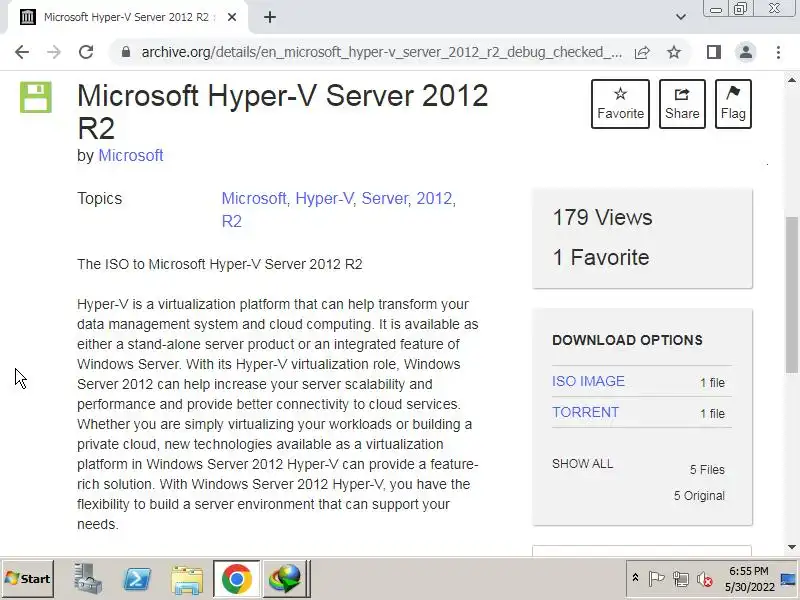The width and height of the screenshot is (800, 600).
Task: Click the padlock site info icon
Action: point(126,52)
